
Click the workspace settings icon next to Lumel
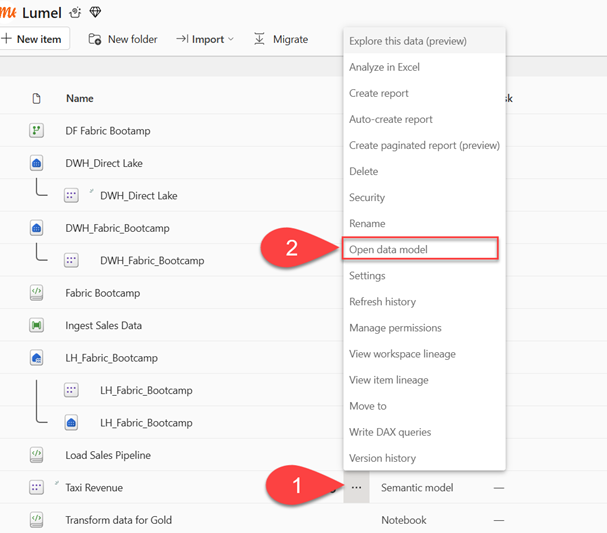pos(75,13)
